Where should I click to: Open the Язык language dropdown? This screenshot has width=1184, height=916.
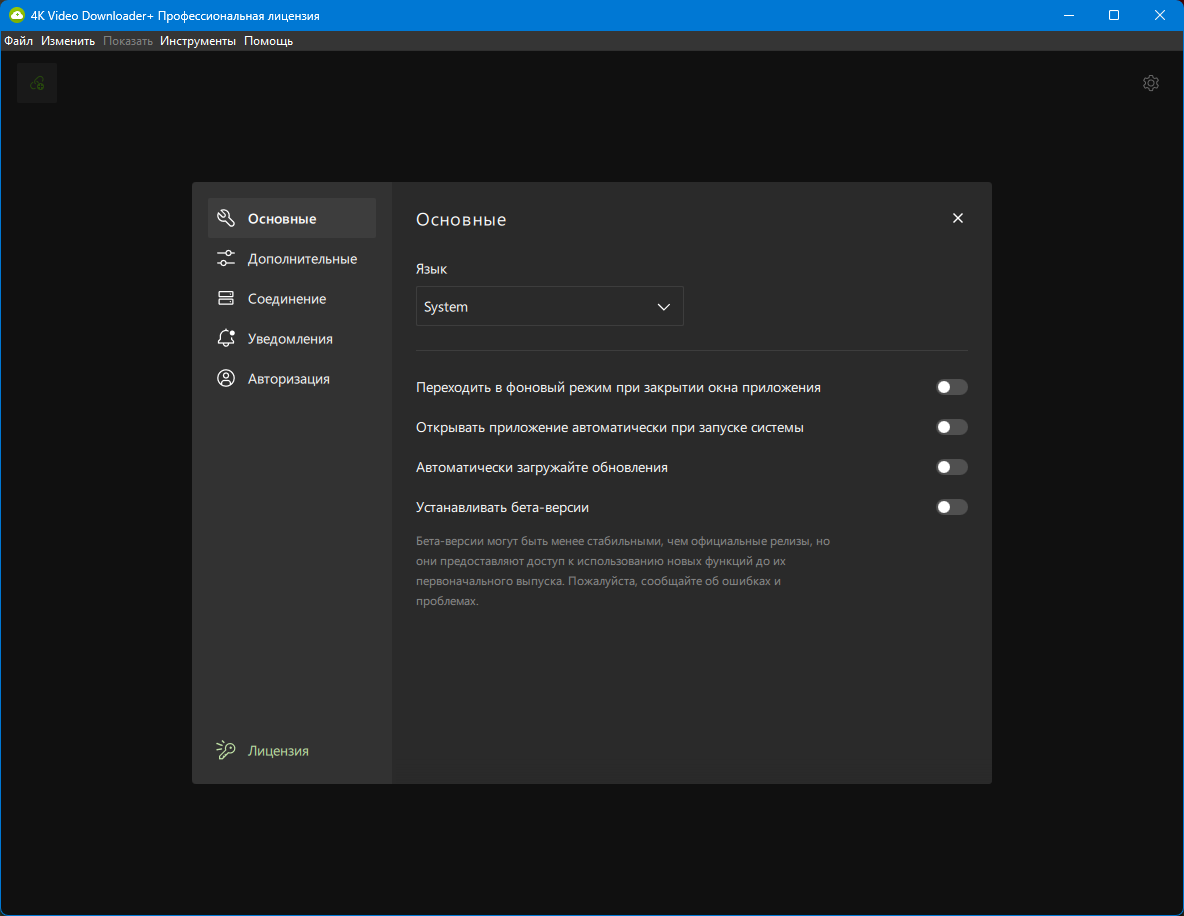(x=550, y=306)
